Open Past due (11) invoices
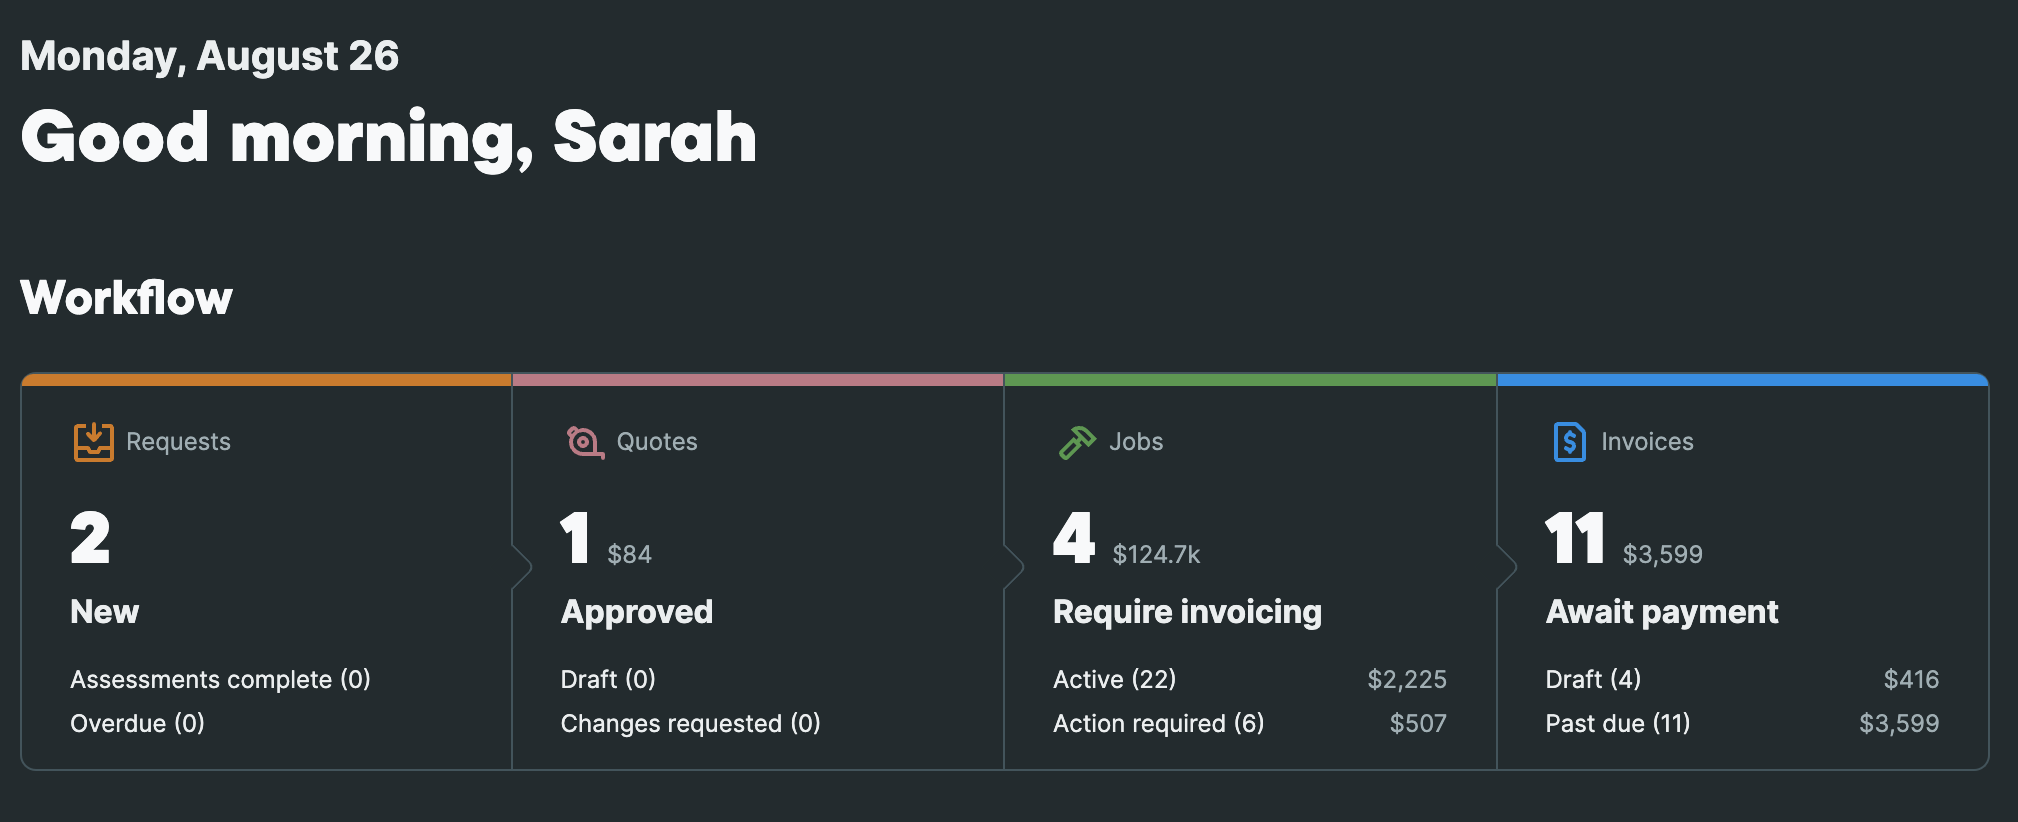The height and width of the screenshot is (822, 2018). tap(1617, 724)
